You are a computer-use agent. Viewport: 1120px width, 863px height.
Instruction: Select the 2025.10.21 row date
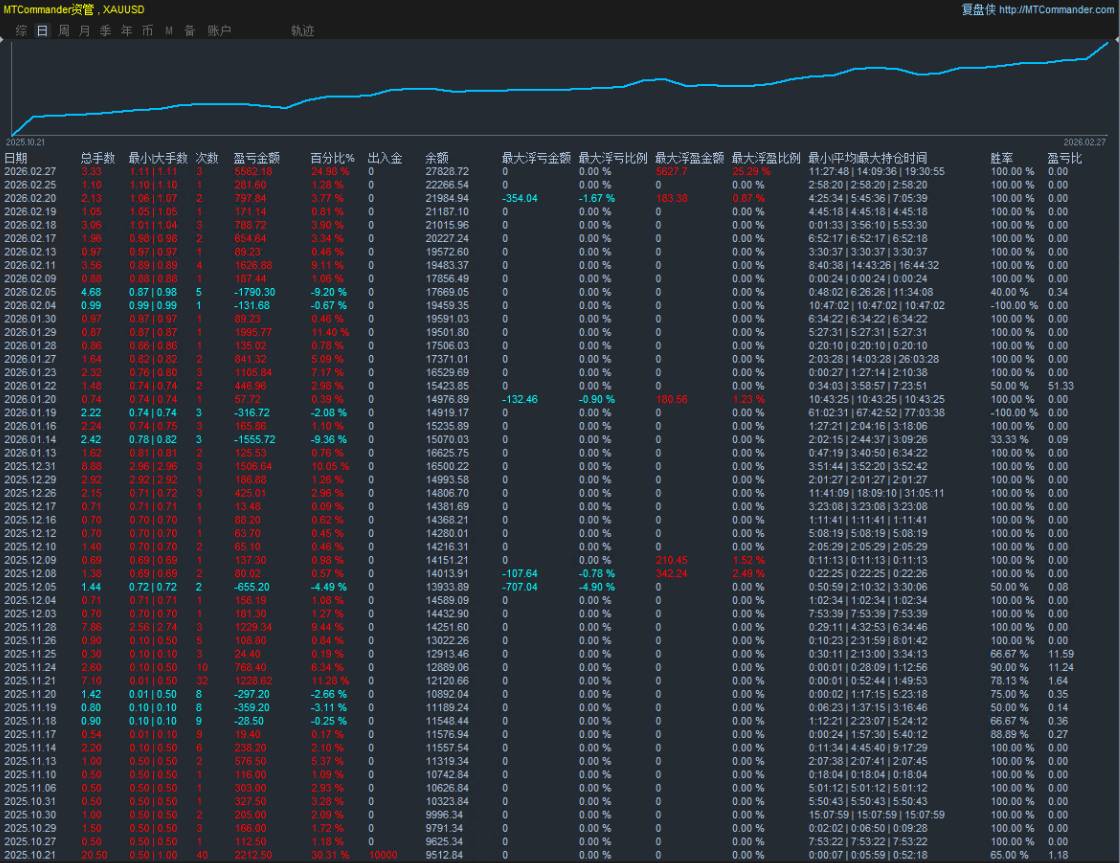[x=28, y=854]
